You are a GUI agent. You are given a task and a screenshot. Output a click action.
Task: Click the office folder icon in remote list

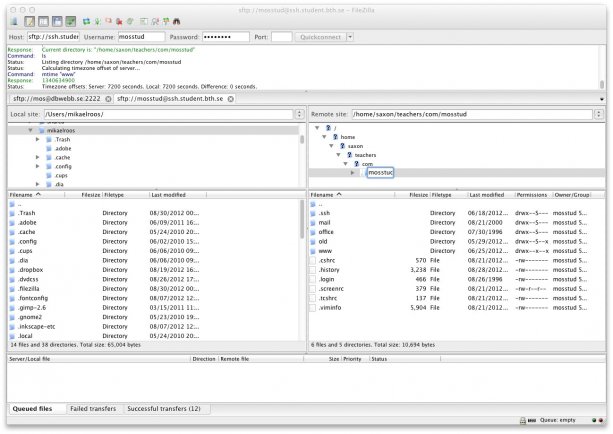click(313, 232)
